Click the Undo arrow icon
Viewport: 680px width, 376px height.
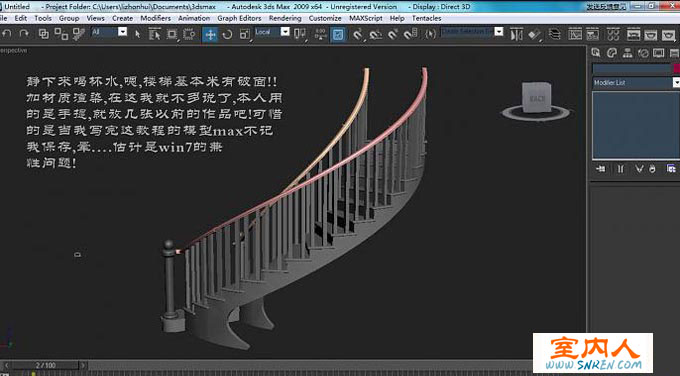pyautogui.click(x=7, y=34)
